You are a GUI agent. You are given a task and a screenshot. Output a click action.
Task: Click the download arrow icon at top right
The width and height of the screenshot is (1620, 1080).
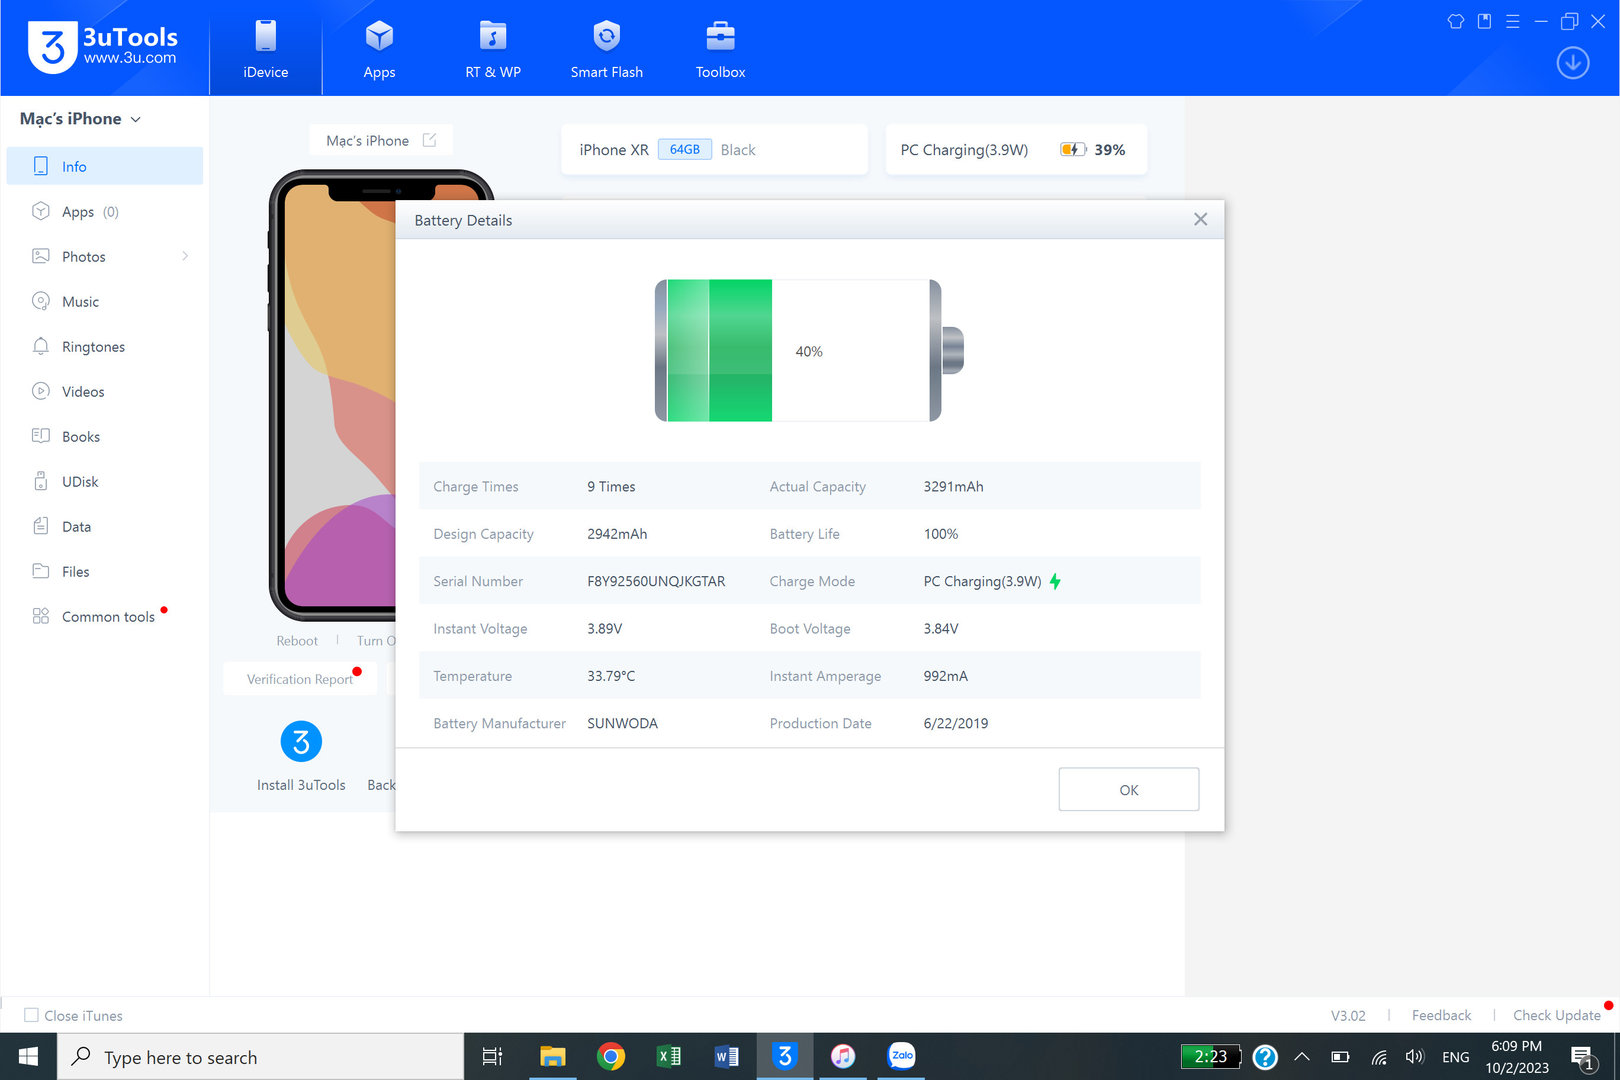1572,63
